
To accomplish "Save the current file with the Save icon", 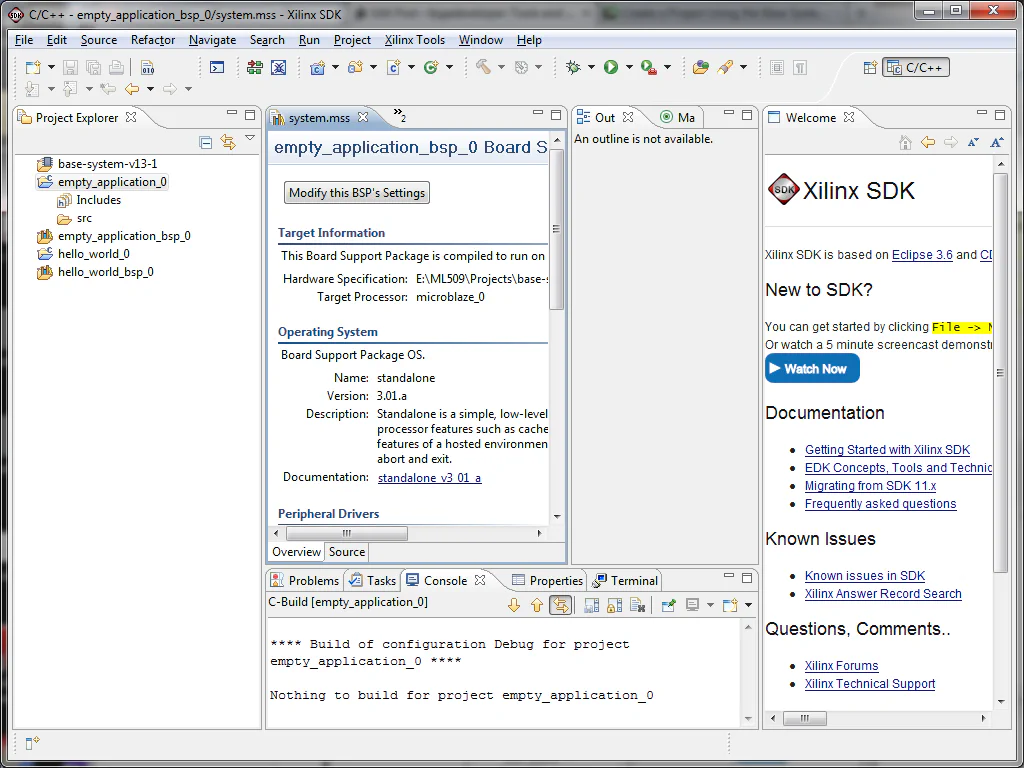I will tap(69, 67).
